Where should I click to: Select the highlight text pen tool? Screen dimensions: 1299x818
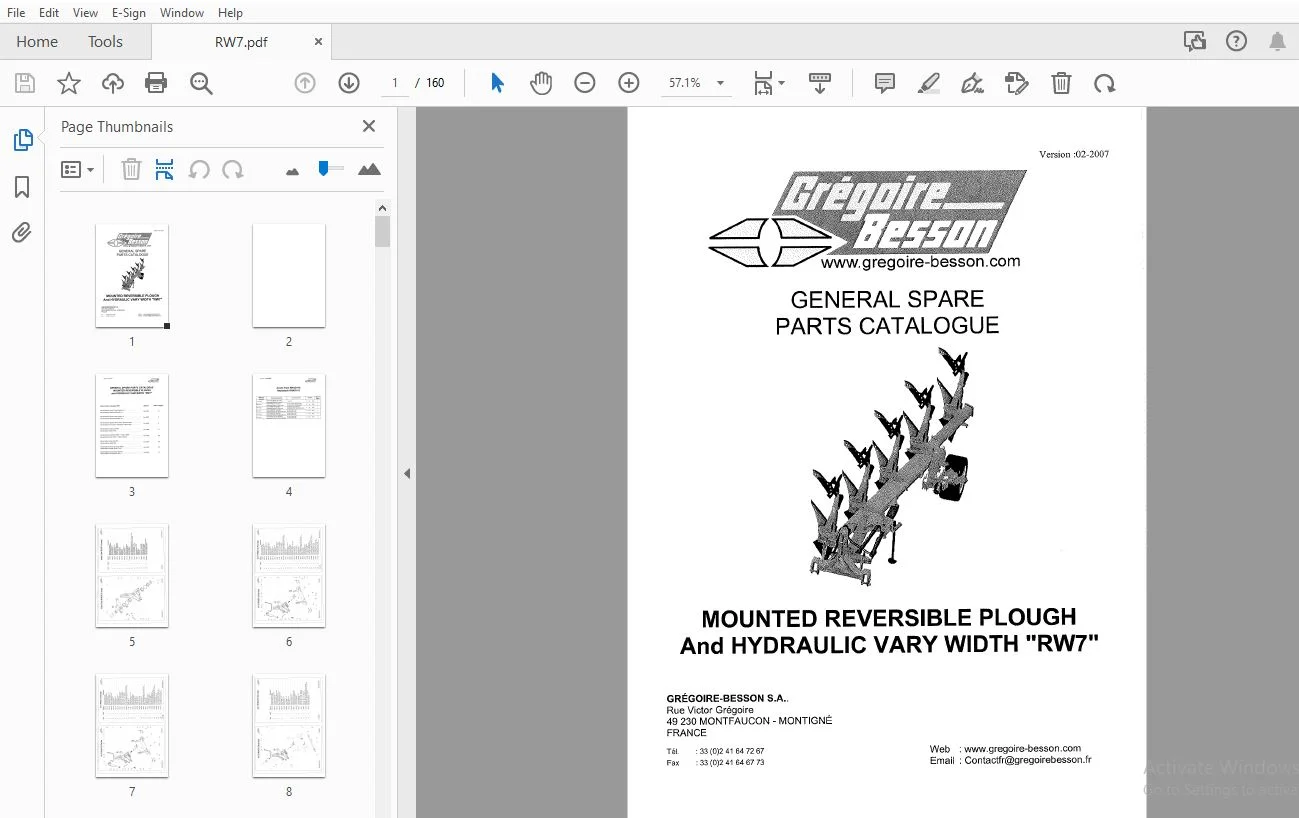tap(929, 83)
